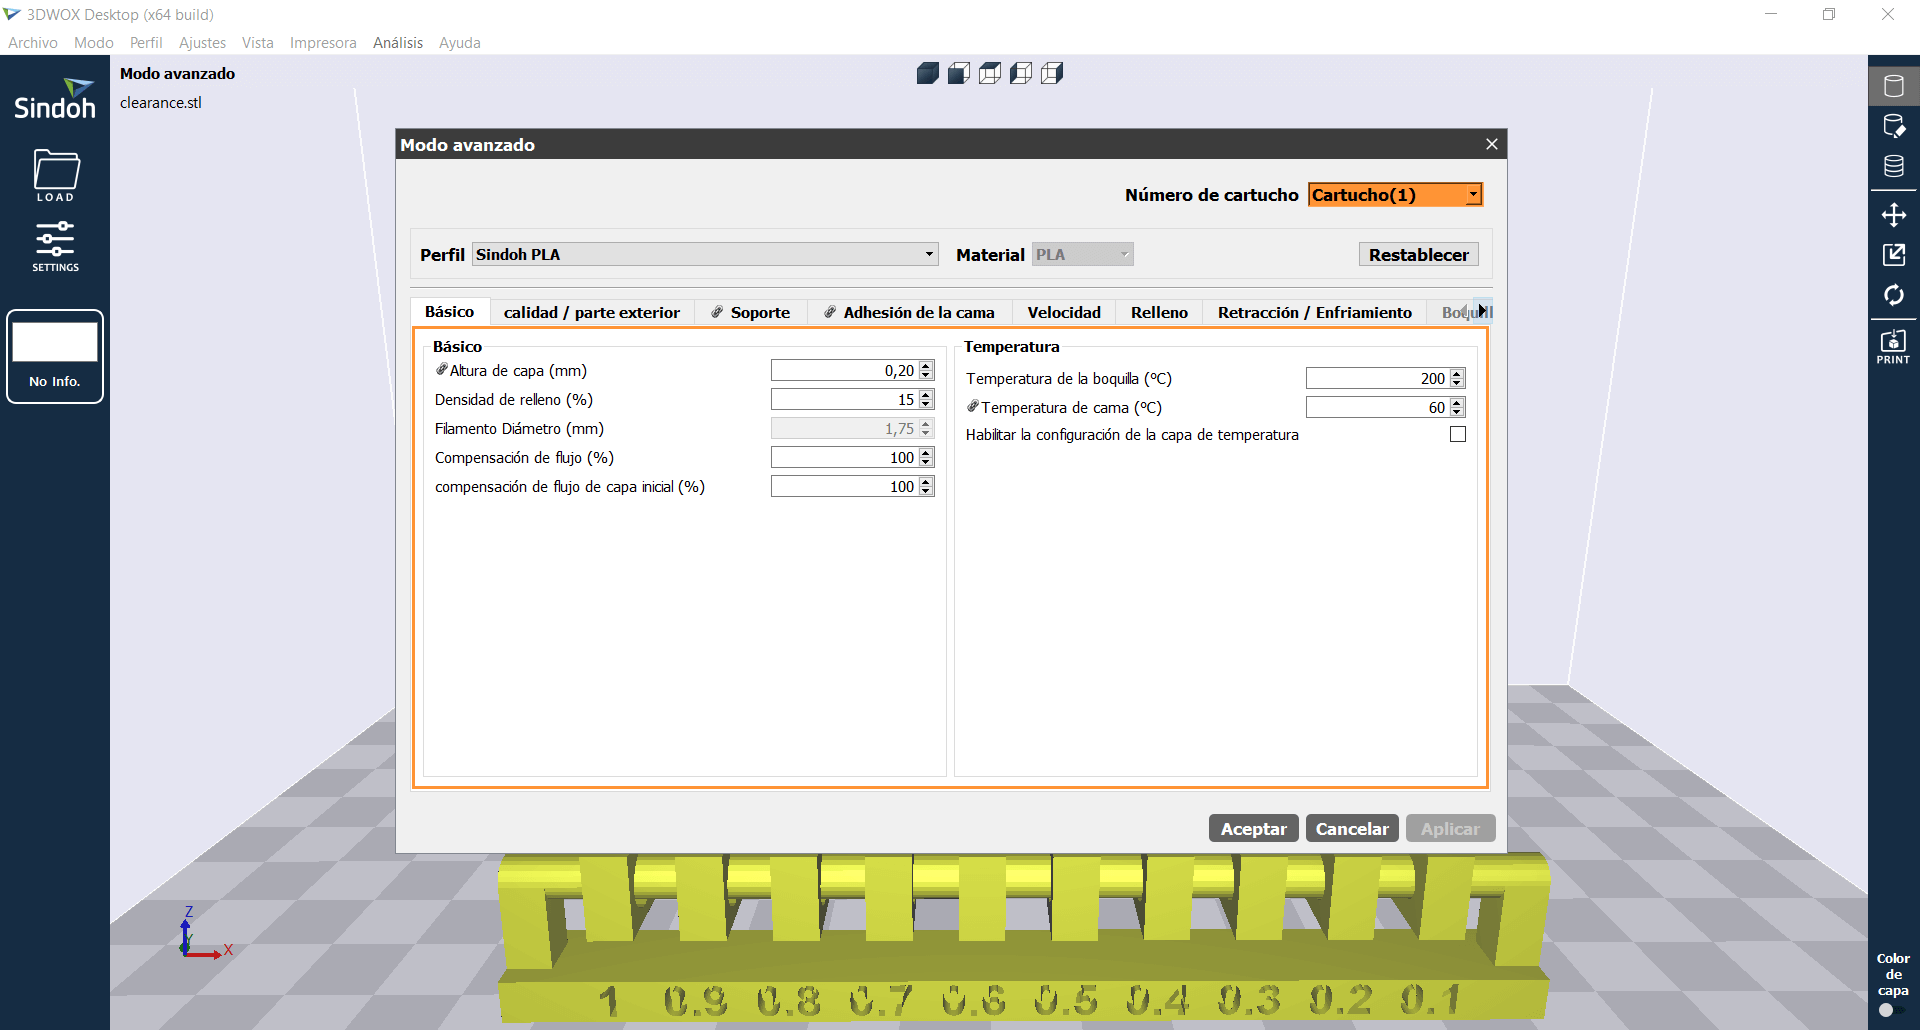Decrease Temperatura de cama value
Screen dimensions: 1920x1030
click(1457, 412)
